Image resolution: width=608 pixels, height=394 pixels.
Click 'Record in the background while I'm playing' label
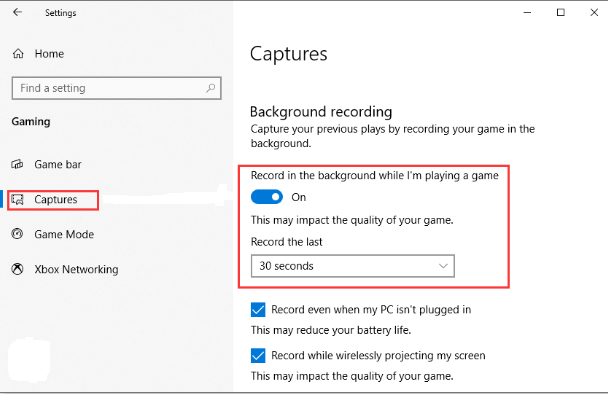coord(375,176)
